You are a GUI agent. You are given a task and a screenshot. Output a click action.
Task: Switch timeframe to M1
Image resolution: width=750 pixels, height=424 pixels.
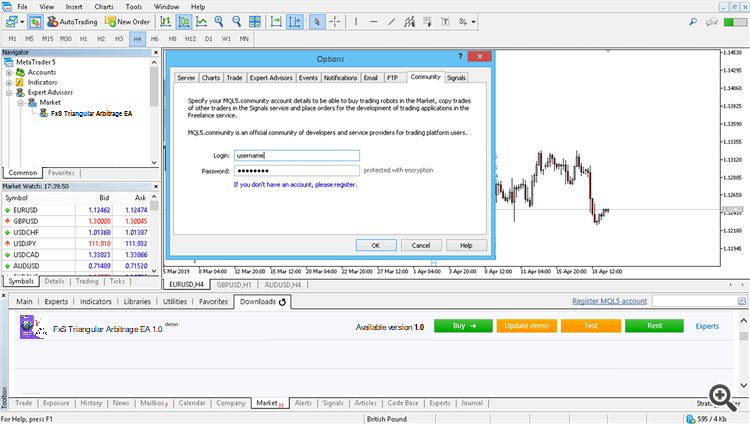pyautogui.click(x=12, y=39)
